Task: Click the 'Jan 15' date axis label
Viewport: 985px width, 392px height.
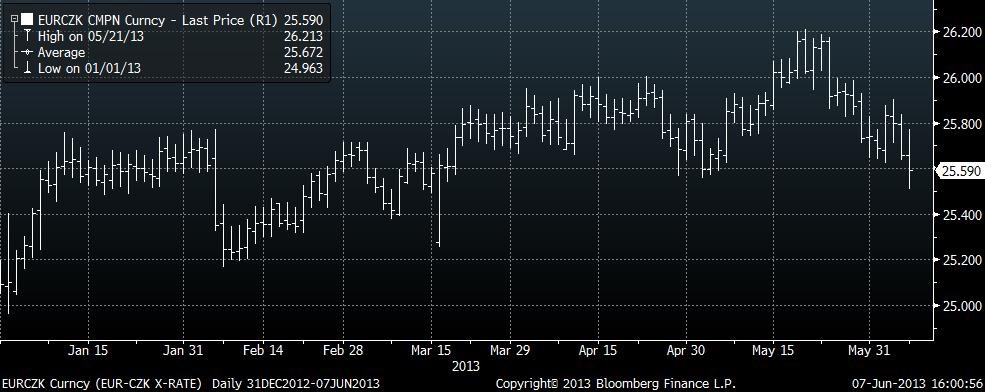Action: tap(87, 351)
